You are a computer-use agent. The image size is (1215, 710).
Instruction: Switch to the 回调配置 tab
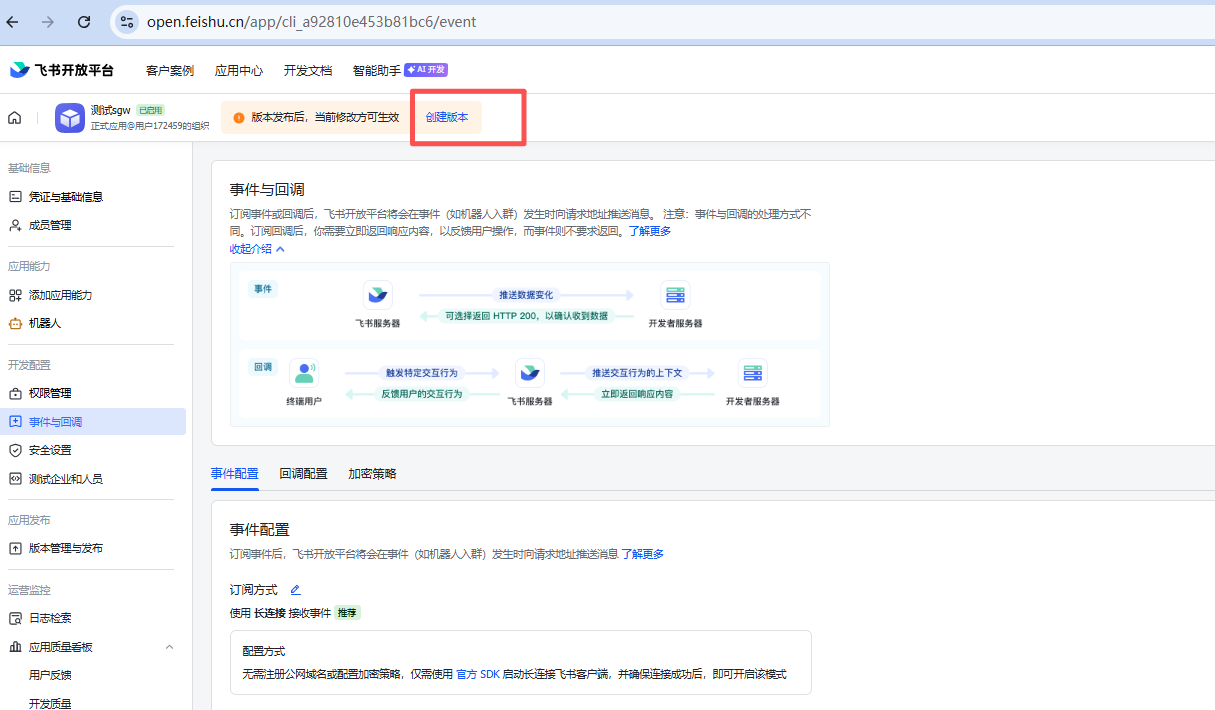tap(303, 473)
